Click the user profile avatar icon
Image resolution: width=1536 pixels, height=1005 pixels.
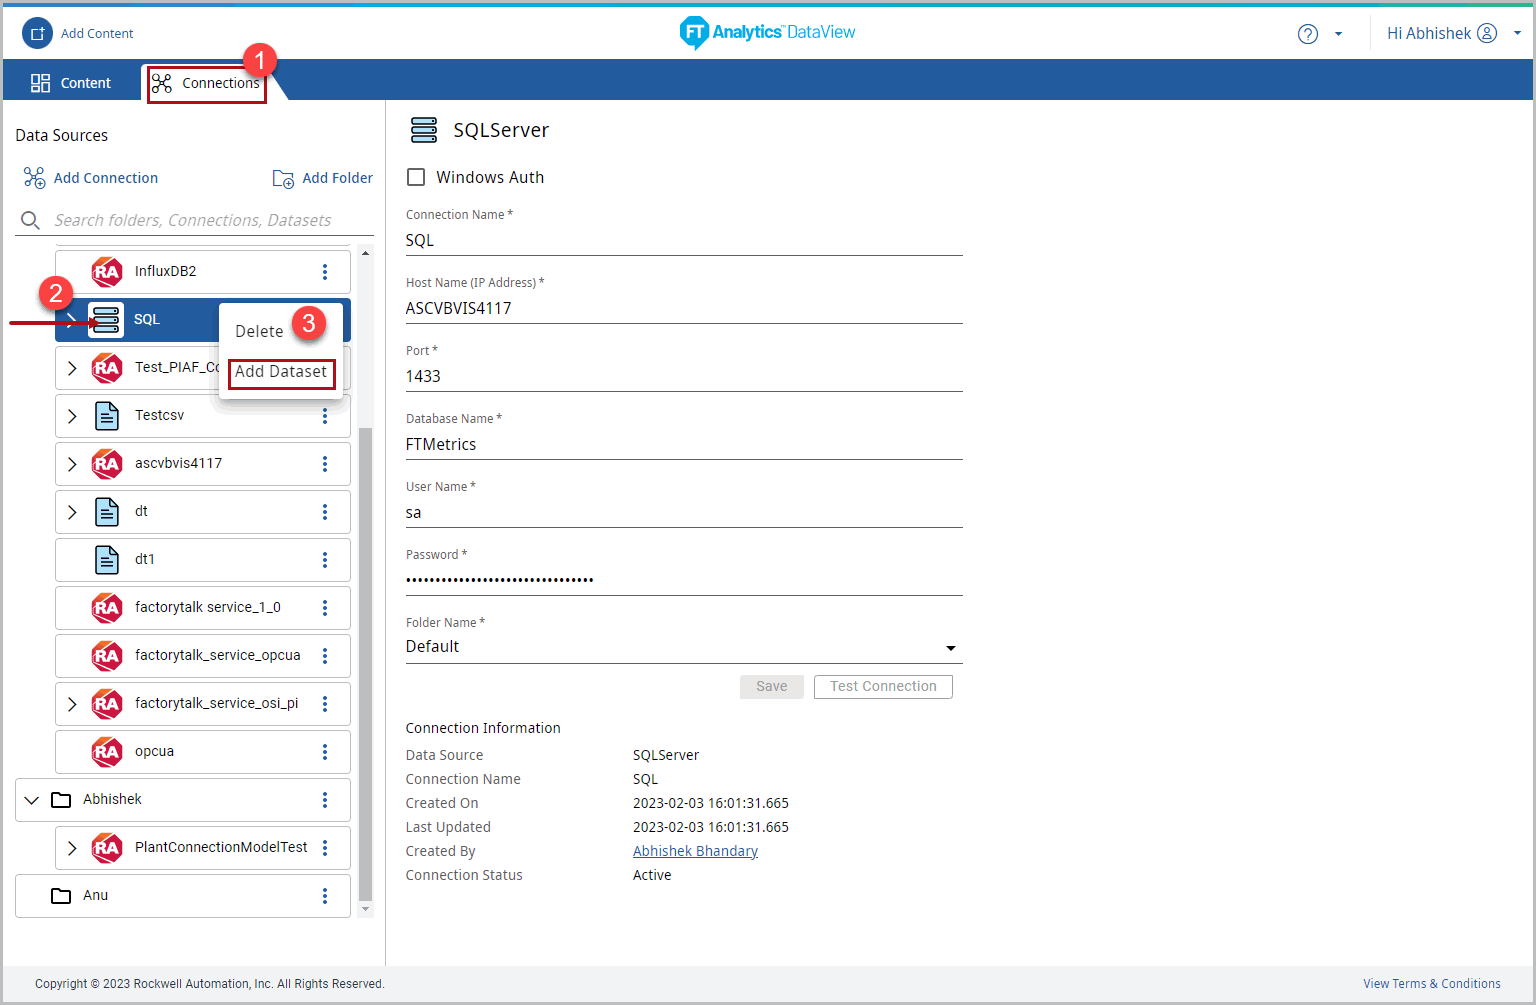(1487, 33)
